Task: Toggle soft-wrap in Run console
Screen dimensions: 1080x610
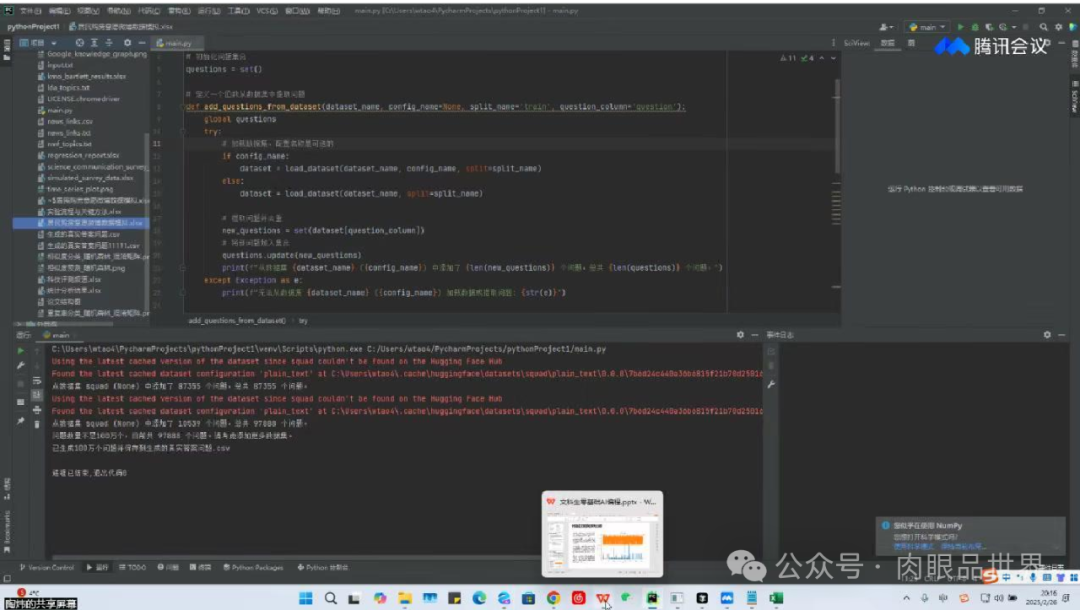Action: click(37, 381)
